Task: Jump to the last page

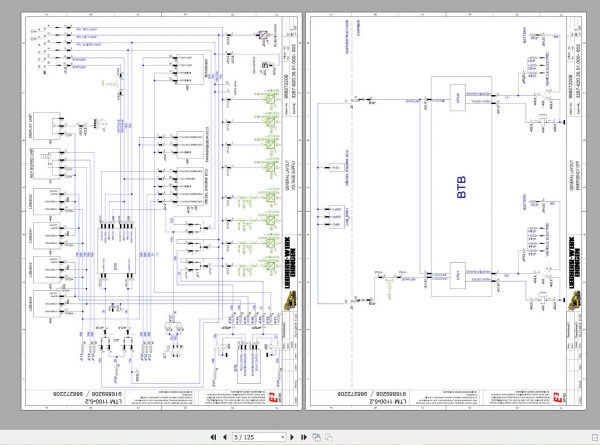Action: click(304, 437)
